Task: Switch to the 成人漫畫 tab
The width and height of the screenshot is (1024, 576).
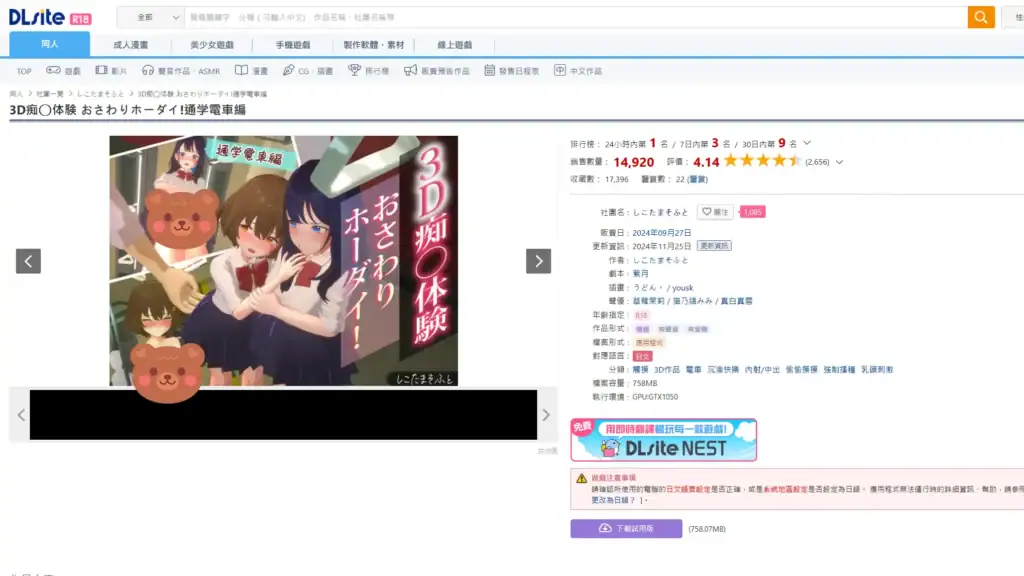Action: pos(131,45)
